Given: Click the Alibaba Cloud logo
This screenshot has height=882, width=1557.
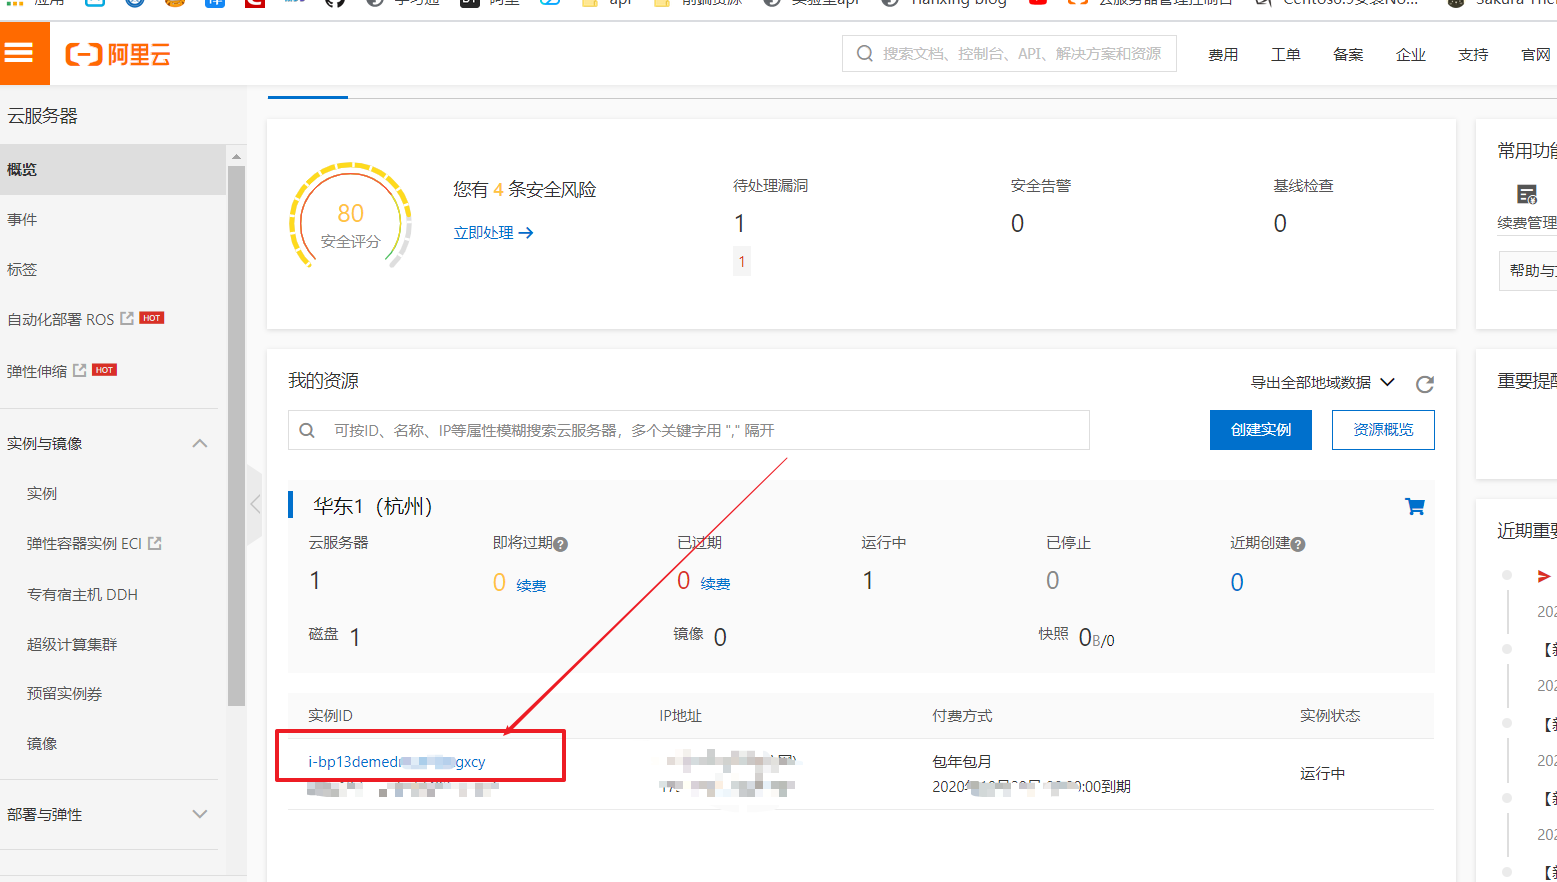Looking at the screenshot, I should pos(117,54).
